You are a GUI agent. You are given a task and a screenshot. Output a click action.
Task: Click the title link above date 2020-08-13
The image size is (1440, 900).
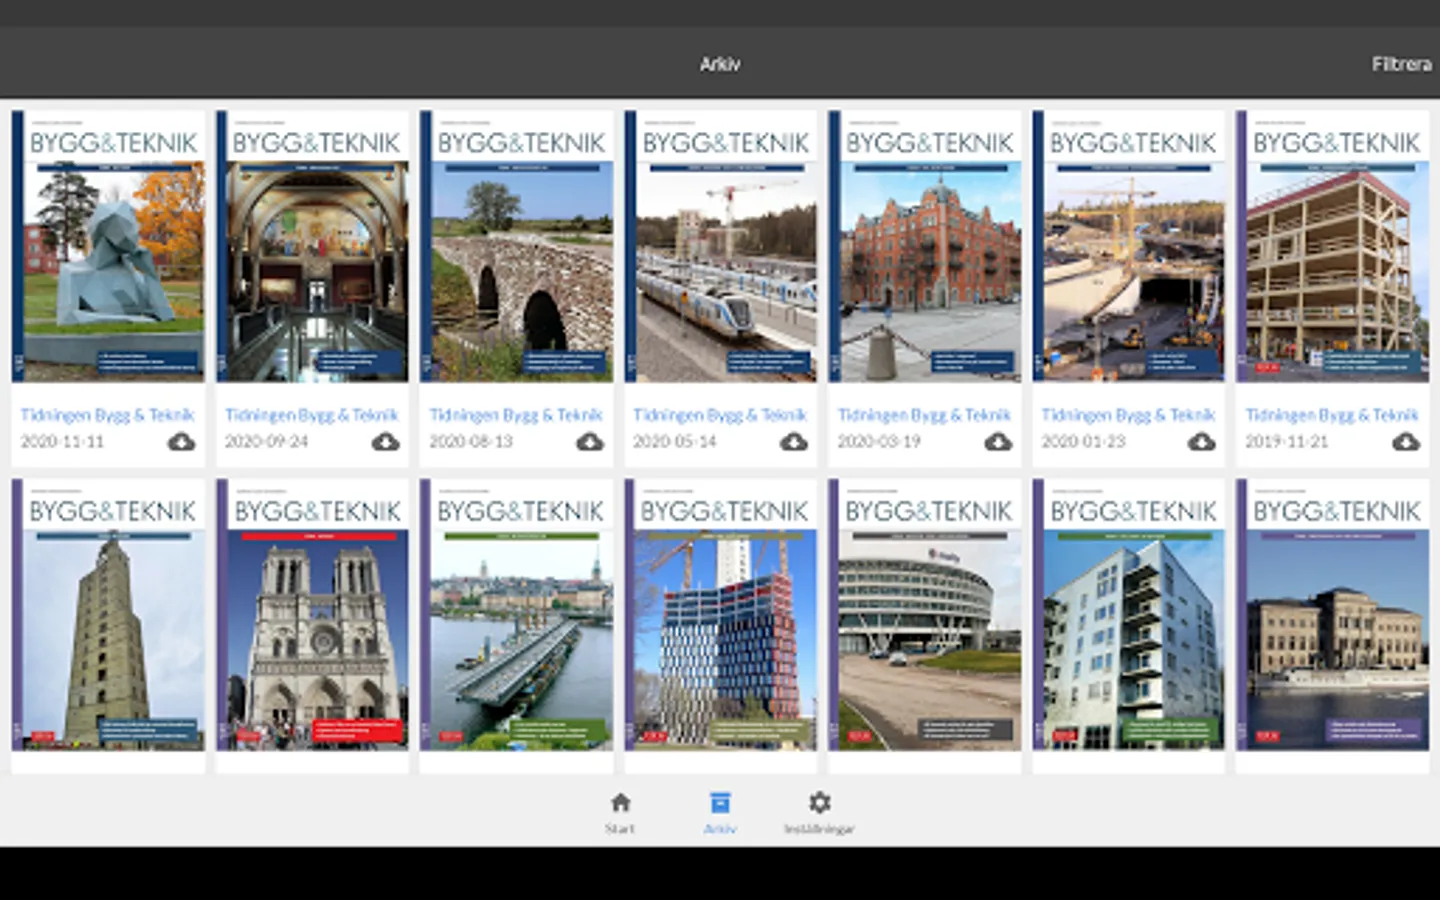click(516, 415)
